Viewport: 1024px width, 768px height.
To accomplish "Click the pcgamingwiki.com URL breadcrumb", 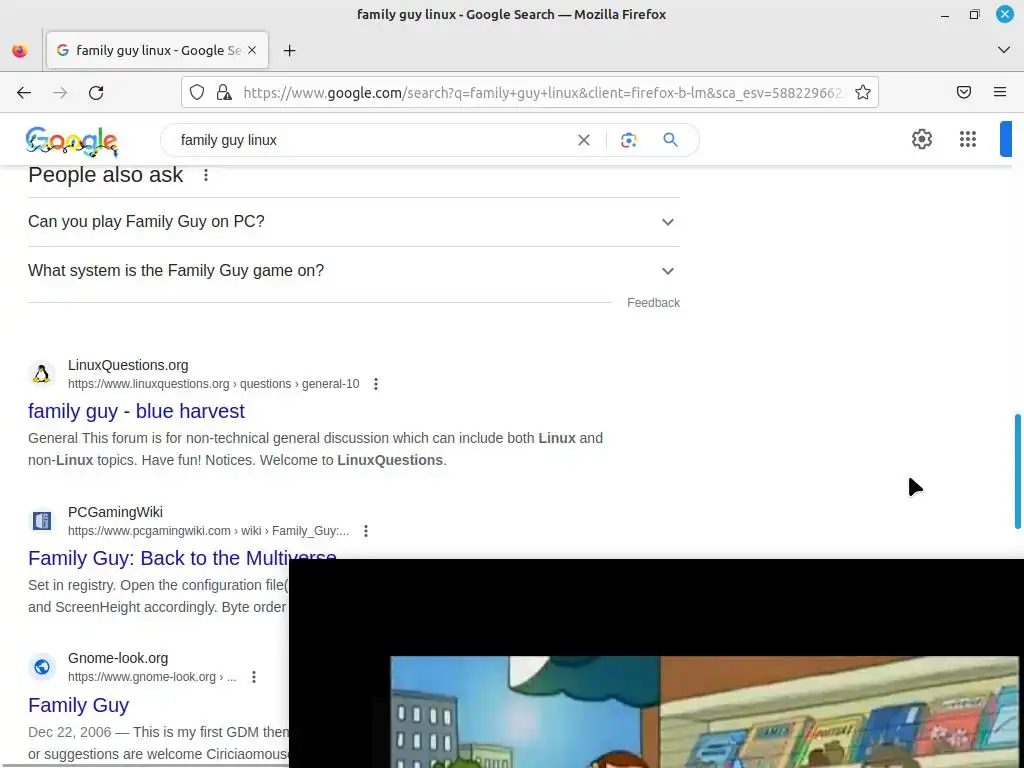I will coord(208,531).
